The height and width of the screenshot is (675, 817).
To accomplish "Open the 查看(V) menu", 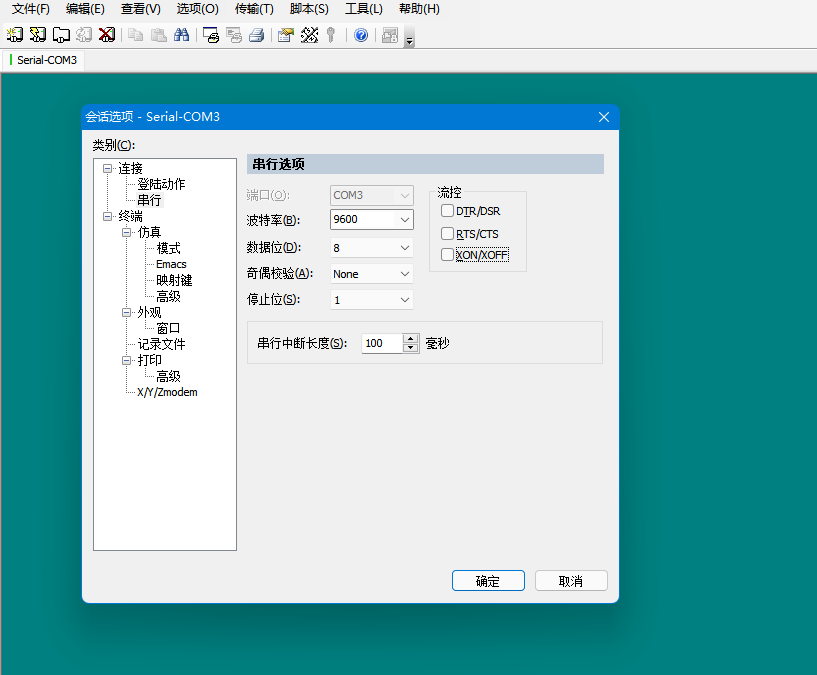I will pos(141,9).
